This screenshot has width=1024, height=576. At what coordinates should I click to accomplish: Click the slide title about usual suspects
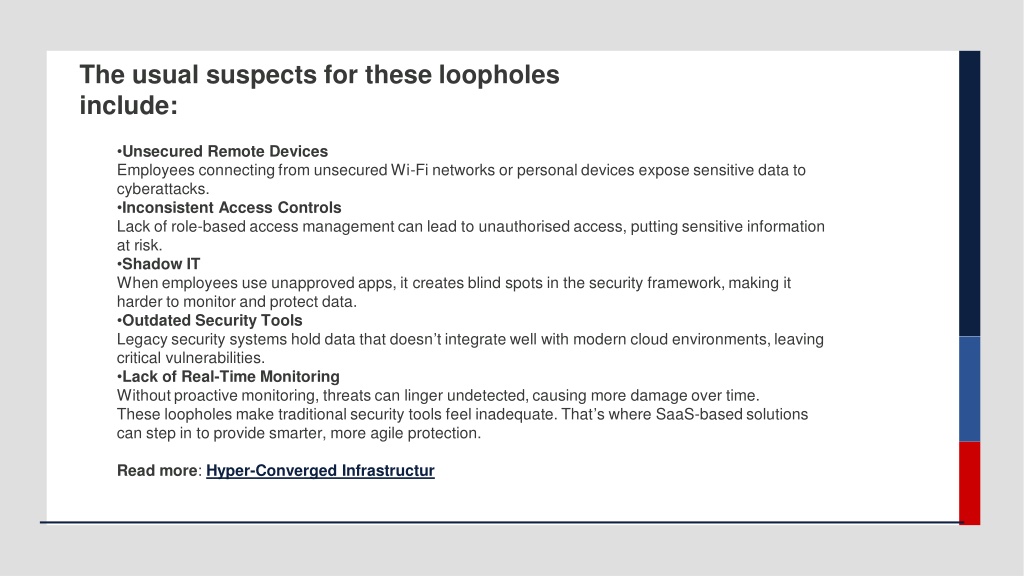point(319,89)
